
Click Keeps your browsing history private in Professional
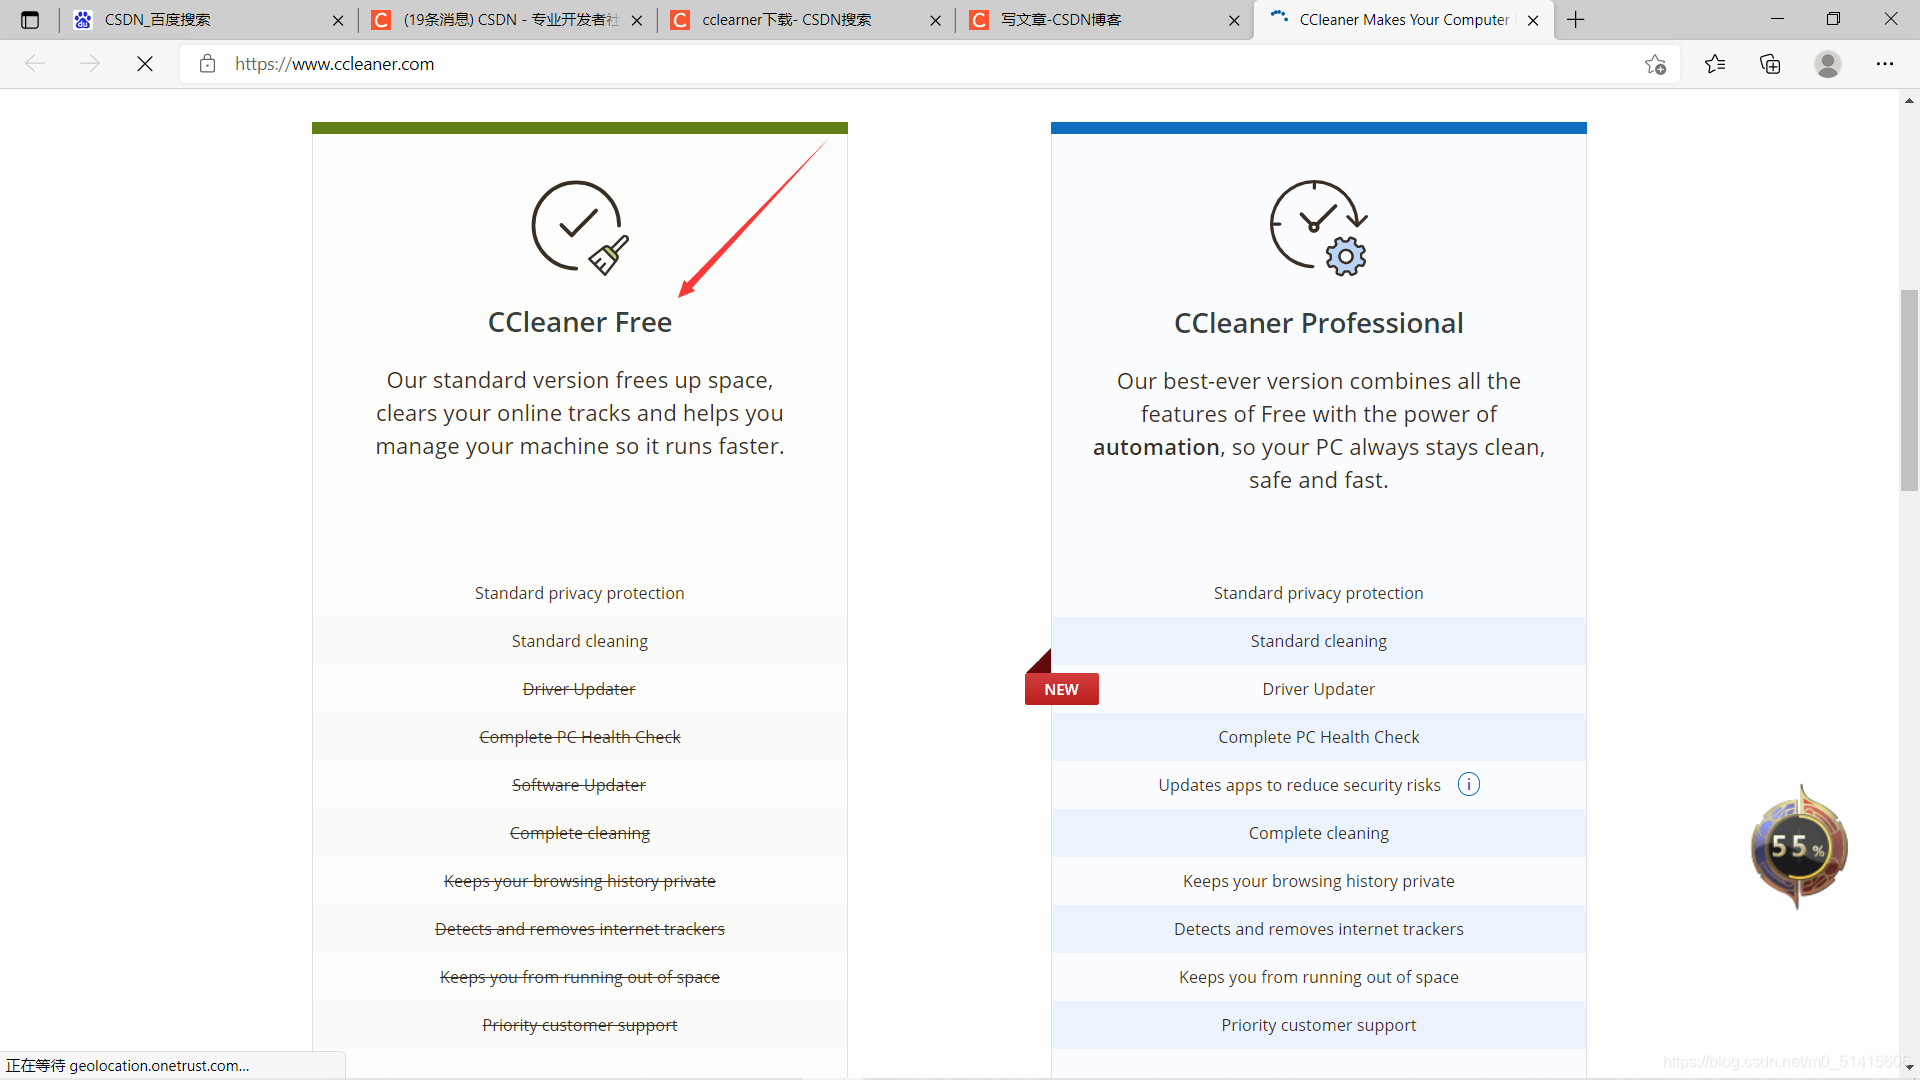(x=1318, y=881)
